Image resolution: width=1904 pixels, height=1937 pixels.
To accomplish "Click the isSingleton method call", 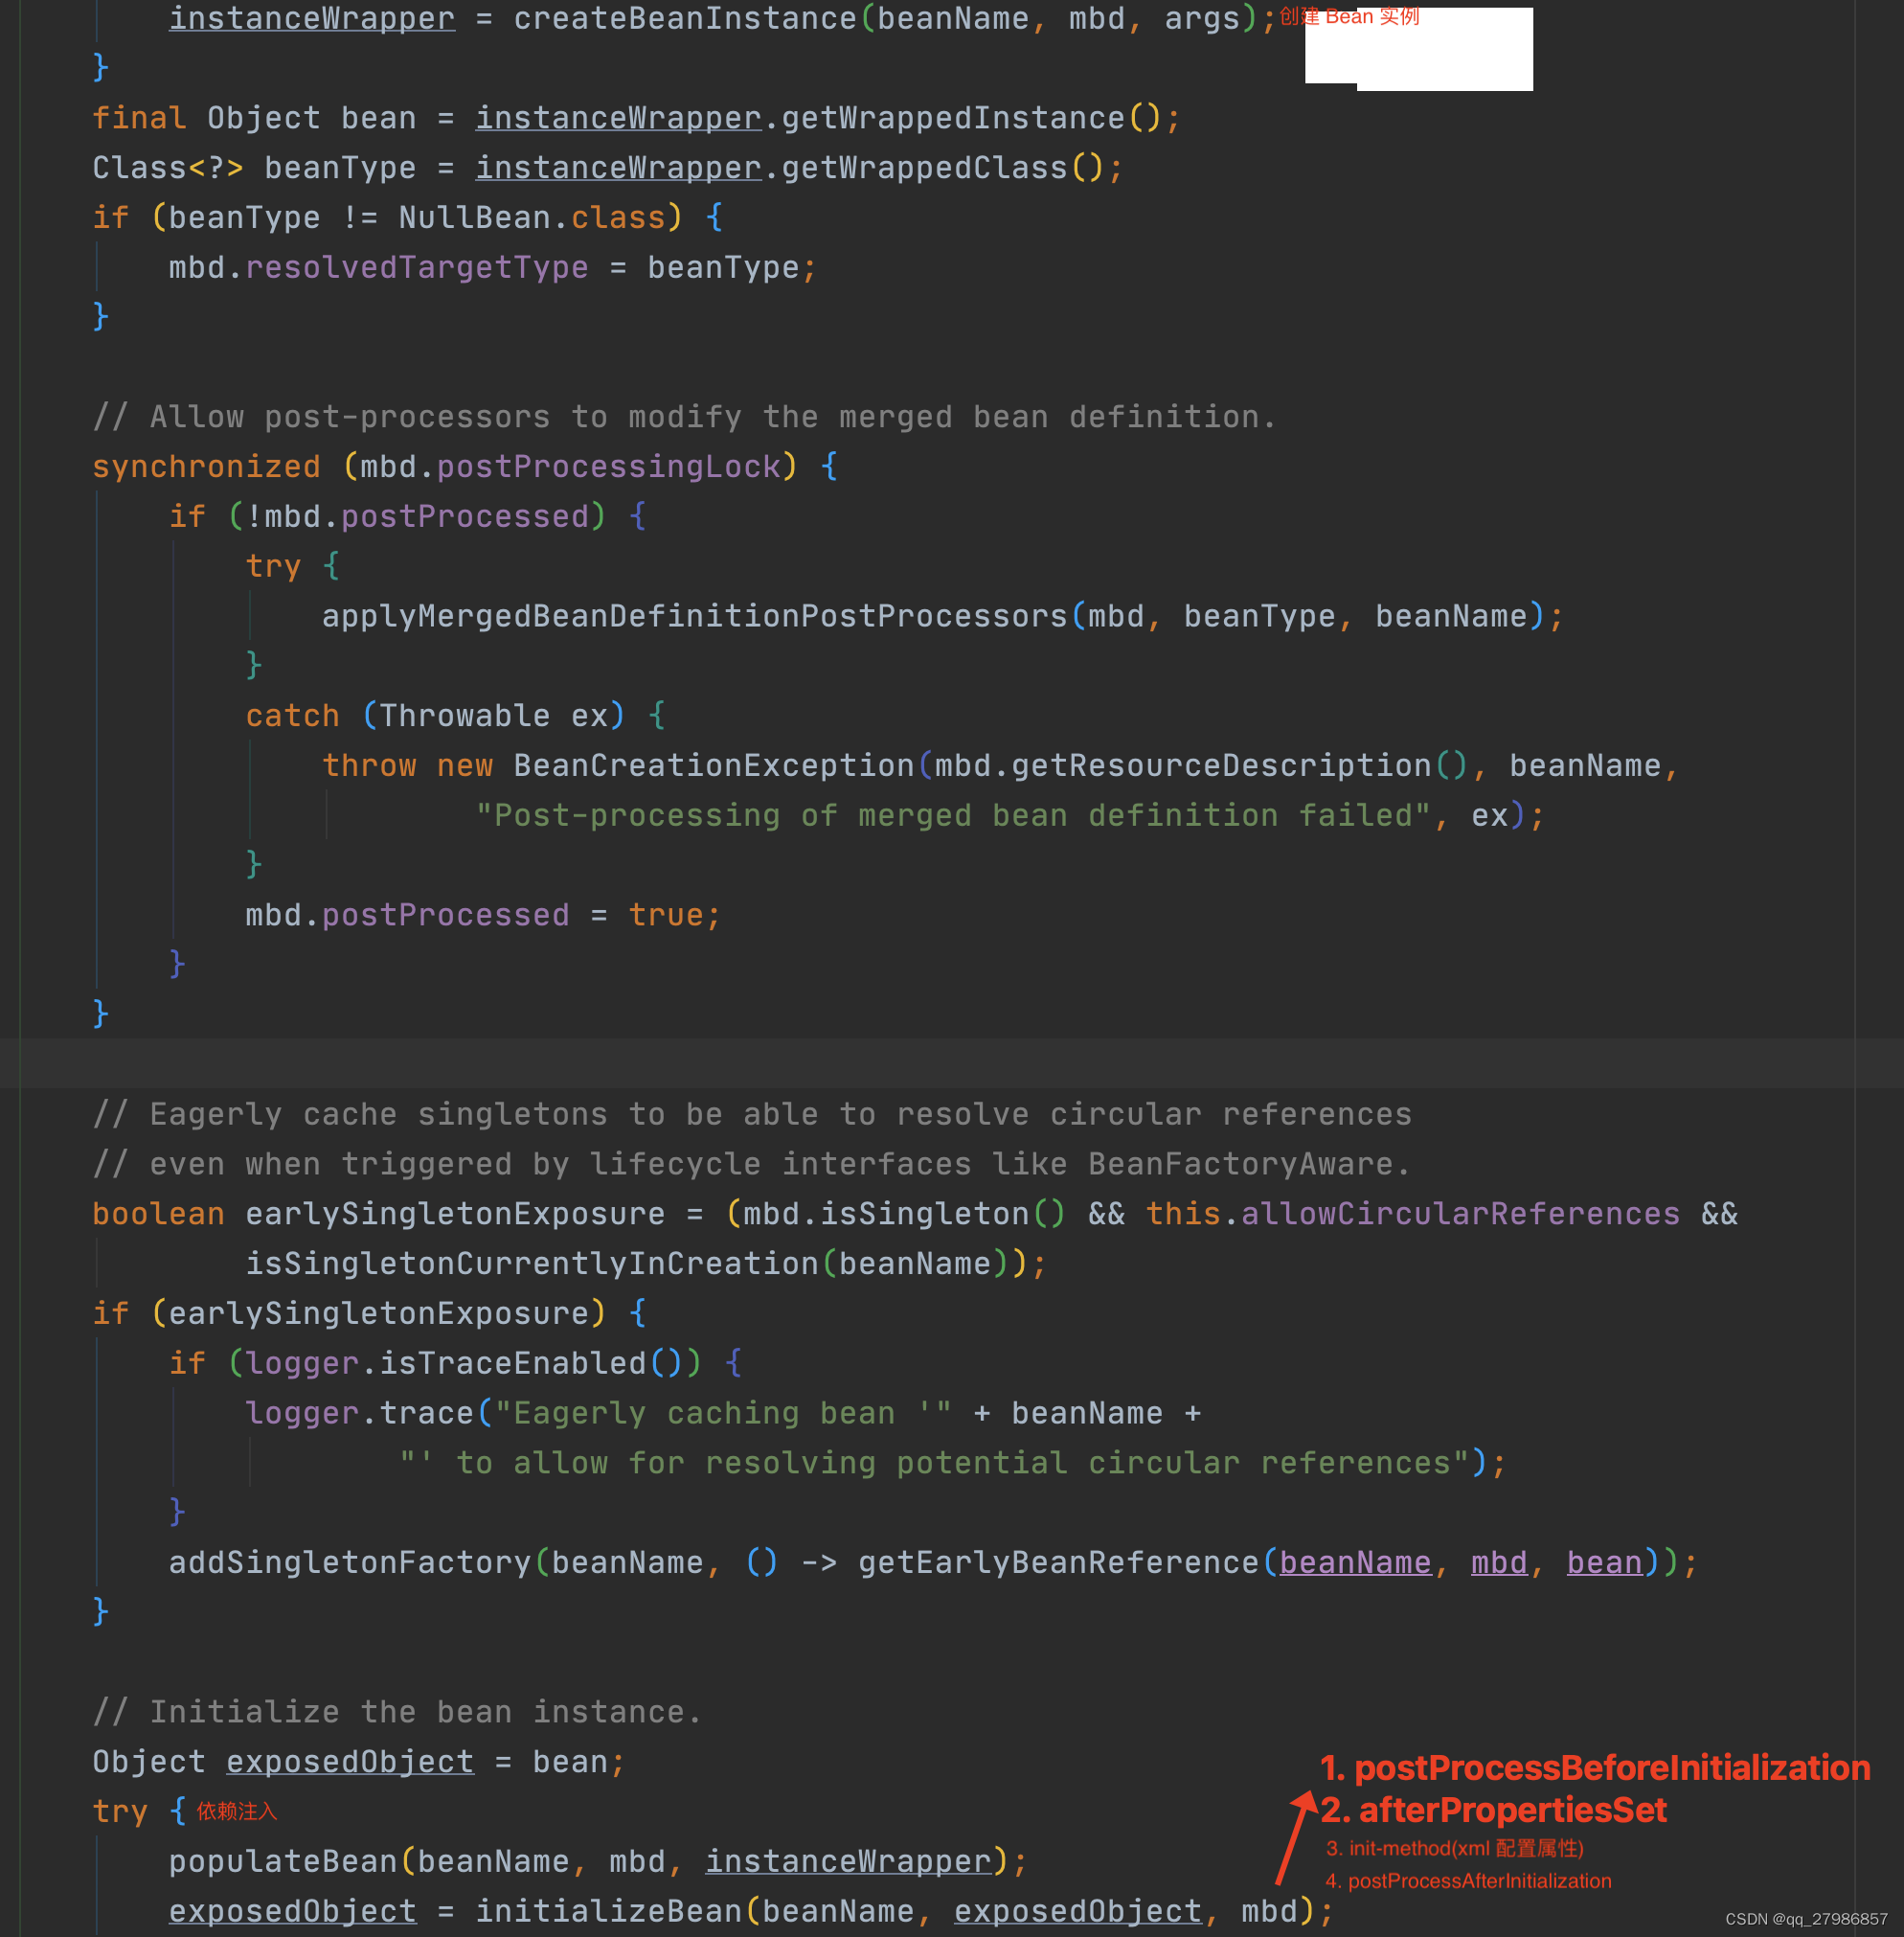I will click(924, 1214).
